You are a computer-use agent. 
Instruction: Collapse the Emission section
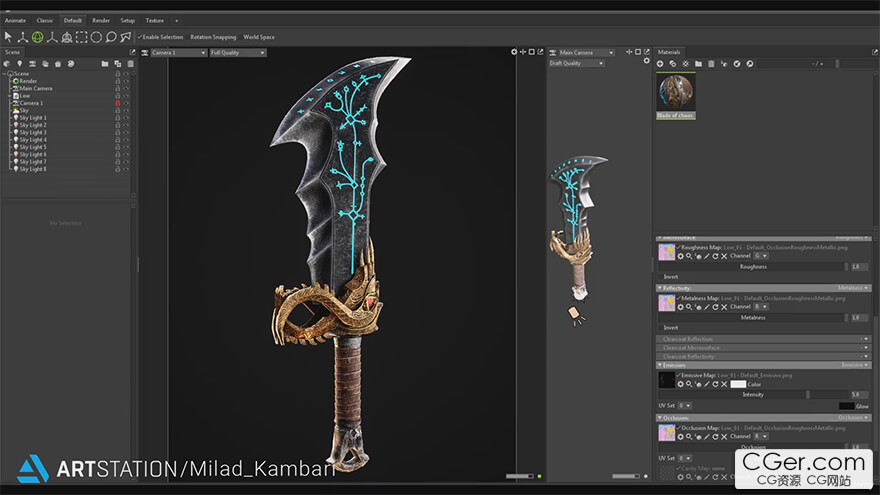point(660,365)
